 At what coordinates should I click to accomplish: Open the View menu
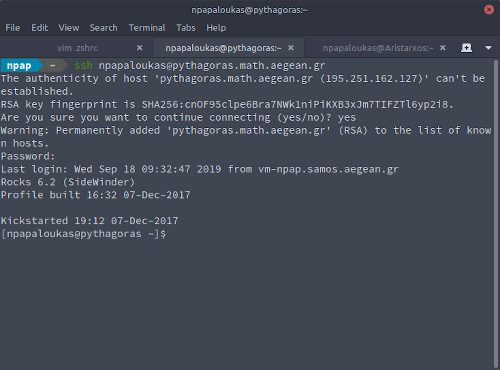pos(69,28)
